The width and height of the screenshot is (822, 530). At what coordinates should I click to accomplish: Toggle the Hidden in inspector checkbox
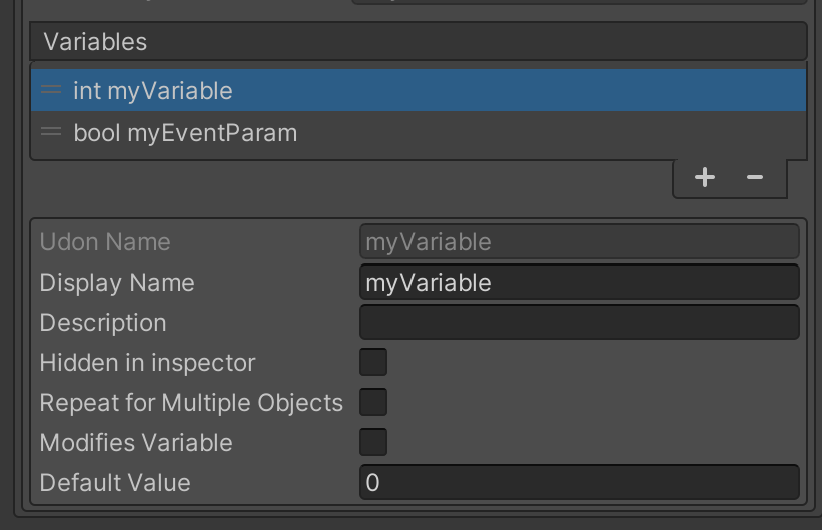pyautogui.click(x=373, y=362)
